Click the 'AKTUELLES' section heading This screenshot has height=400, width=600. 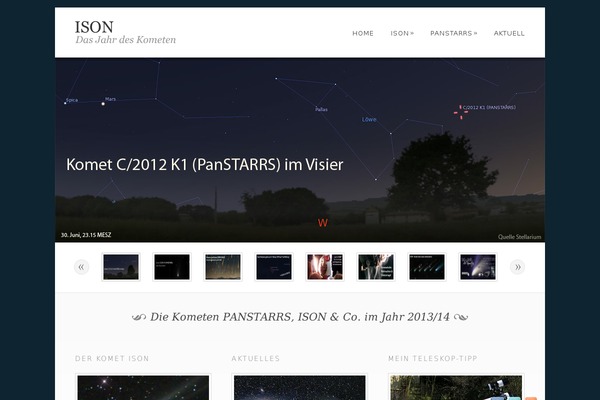(x=256, y=359)
